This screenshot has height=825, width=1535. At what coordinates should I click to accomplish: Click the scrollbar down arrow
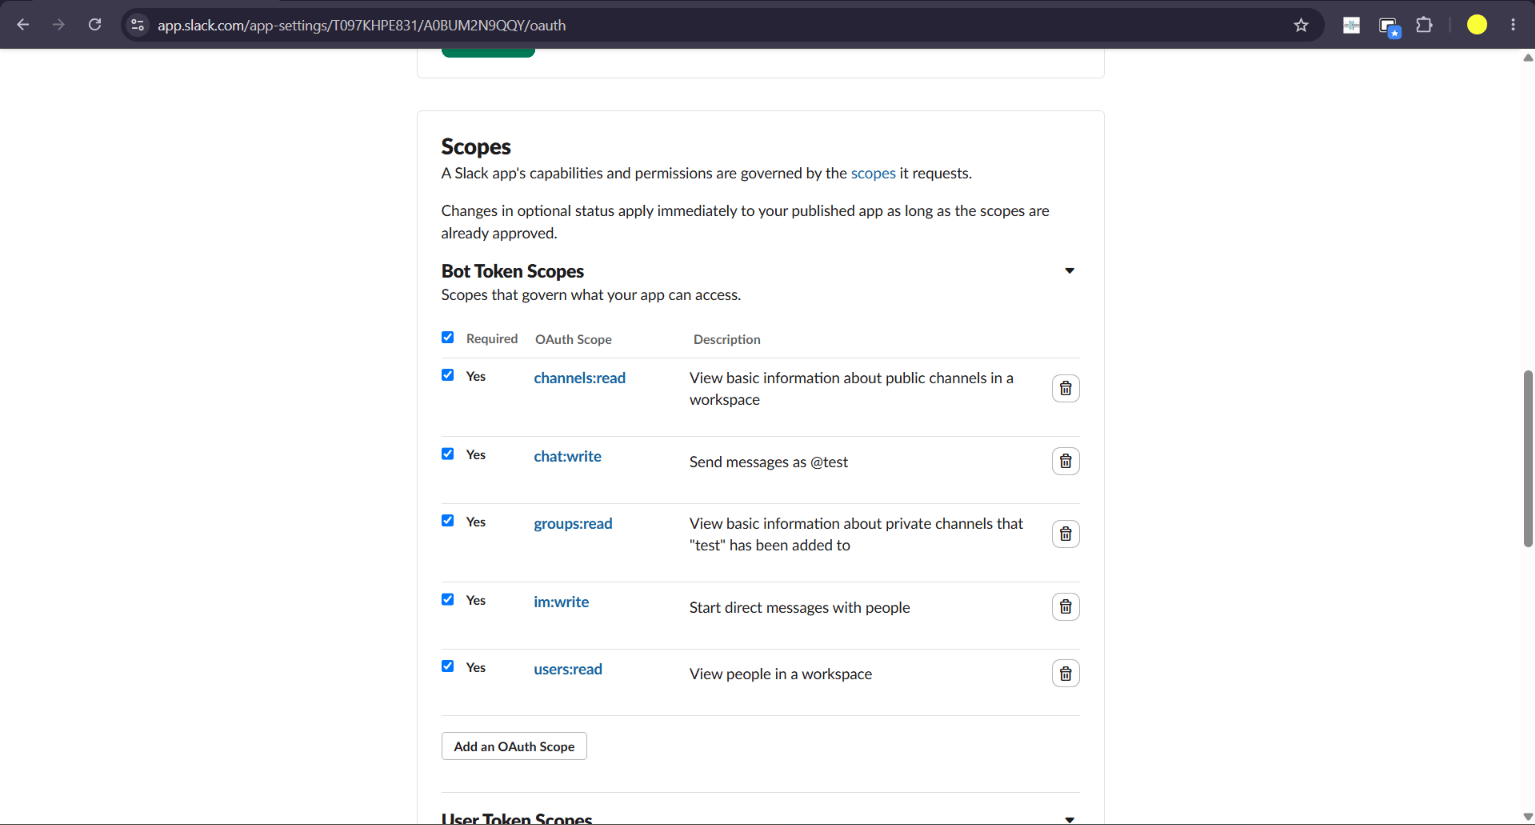[1527, 817]
